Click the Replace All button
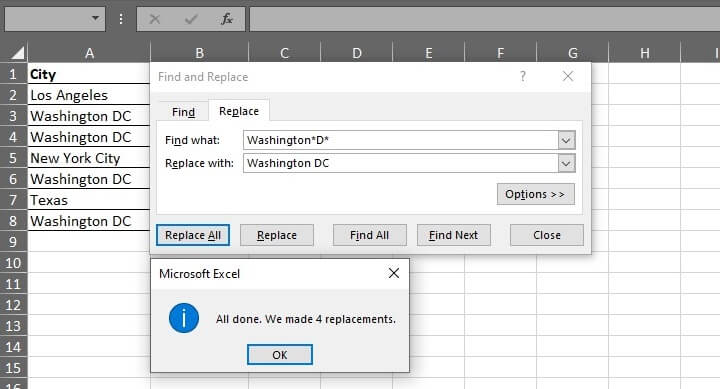Viewport: 720px width, 389px height. pos(193,235)
